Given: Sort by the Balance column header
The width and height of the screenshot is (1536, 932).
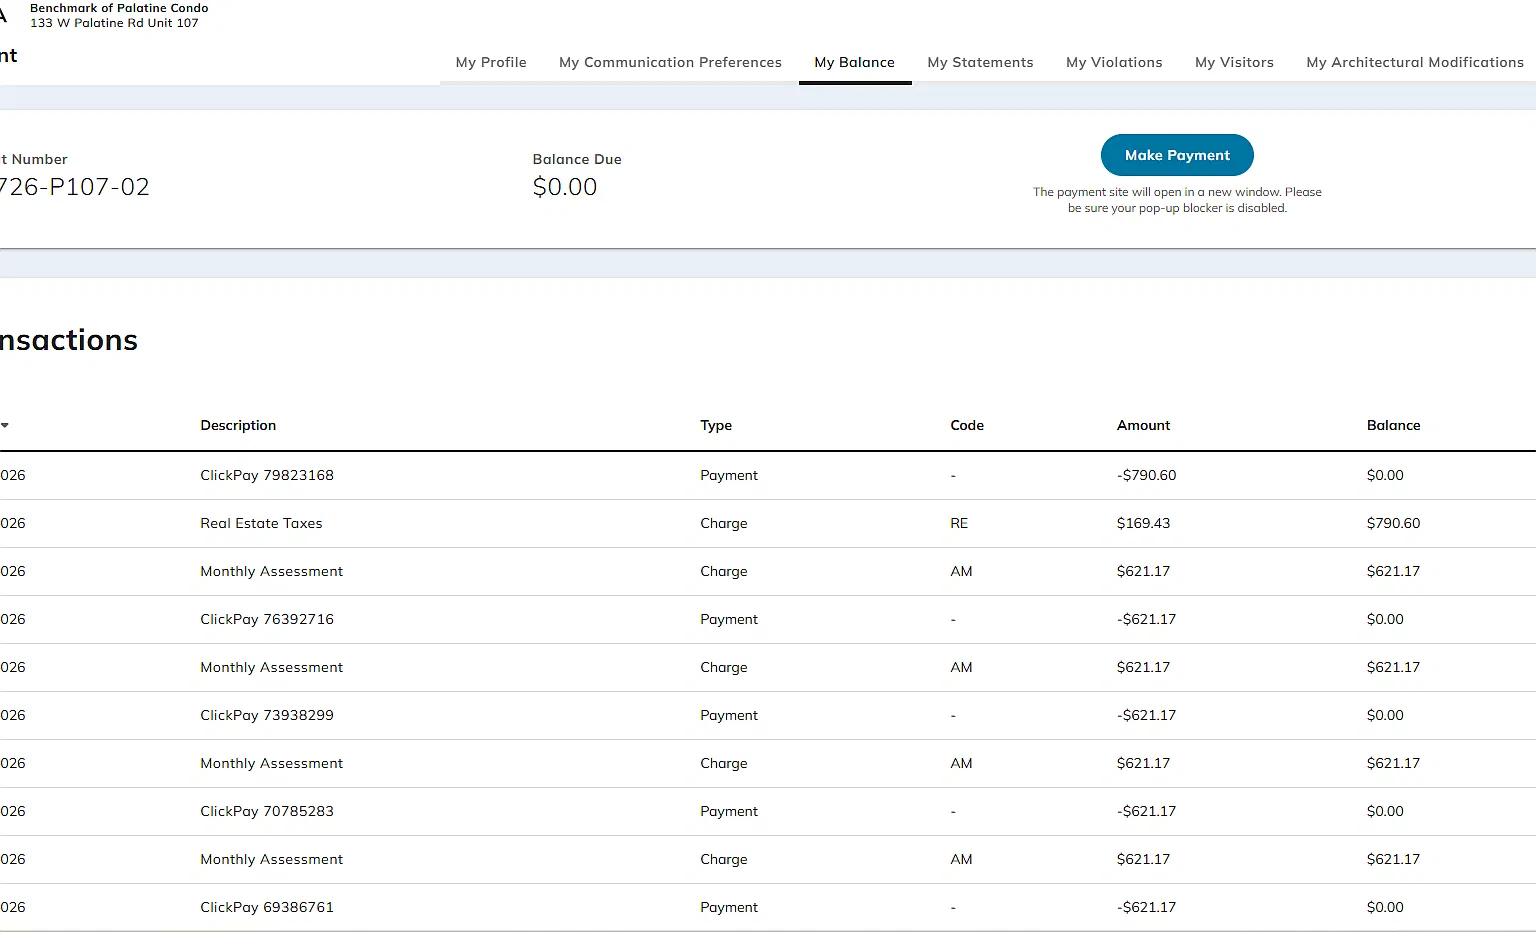Looking at the screenshot, I should tap(1393, 425).
